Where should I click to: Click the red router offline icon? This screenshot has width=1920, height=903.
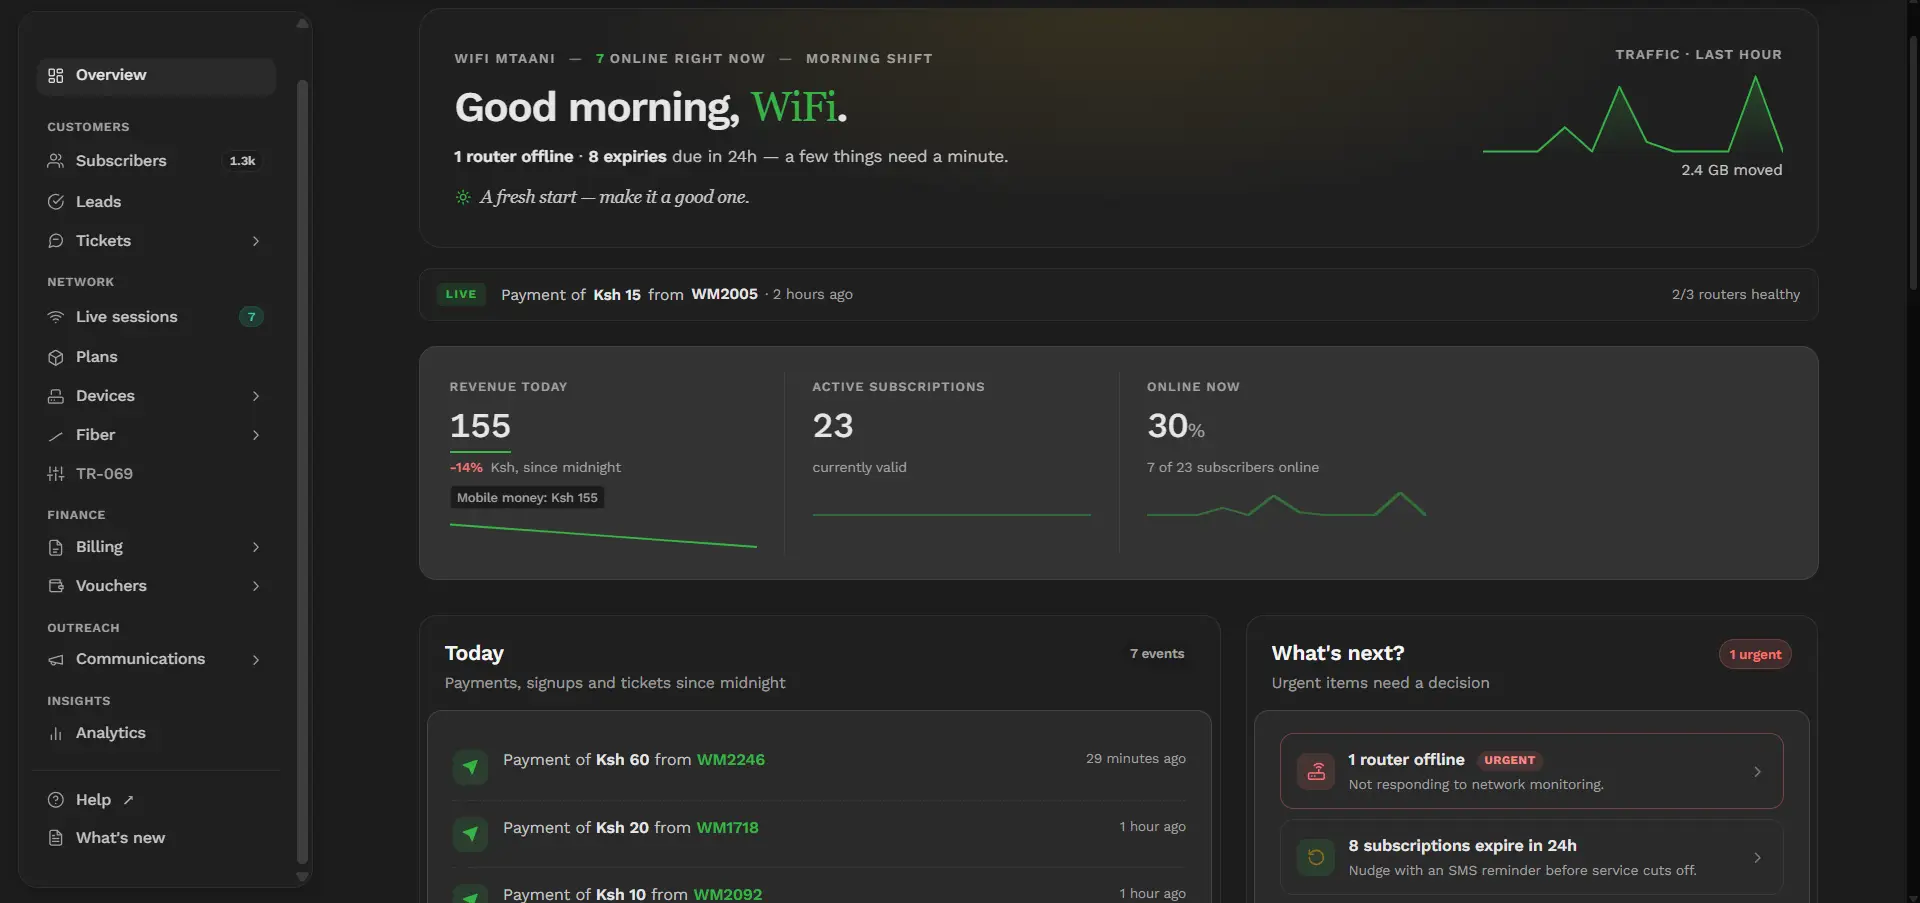(1316, 772)
